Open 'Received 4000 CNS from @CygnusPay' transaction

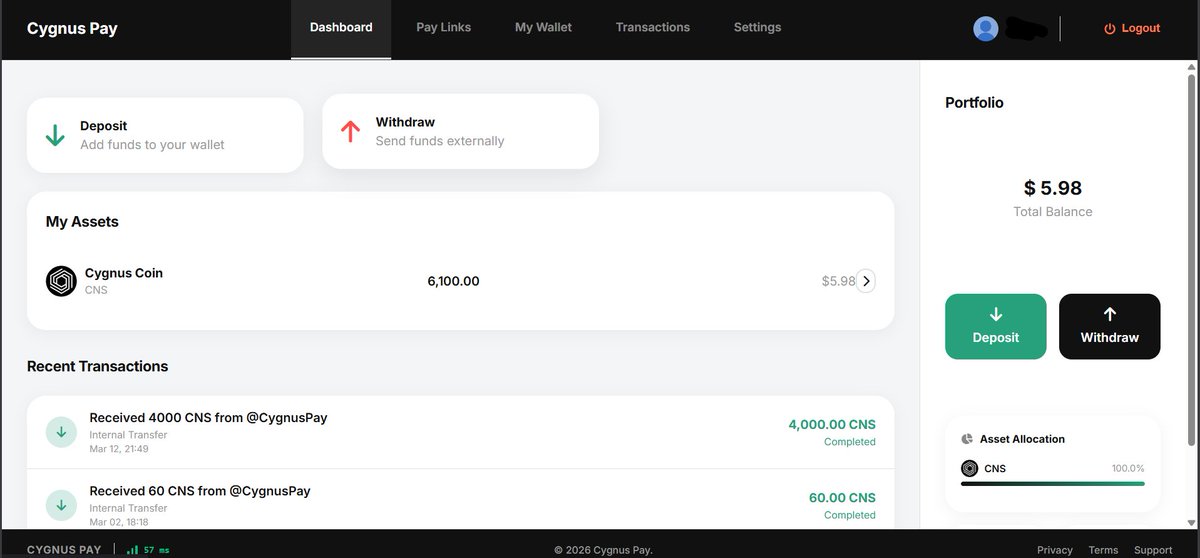(460, 432)
